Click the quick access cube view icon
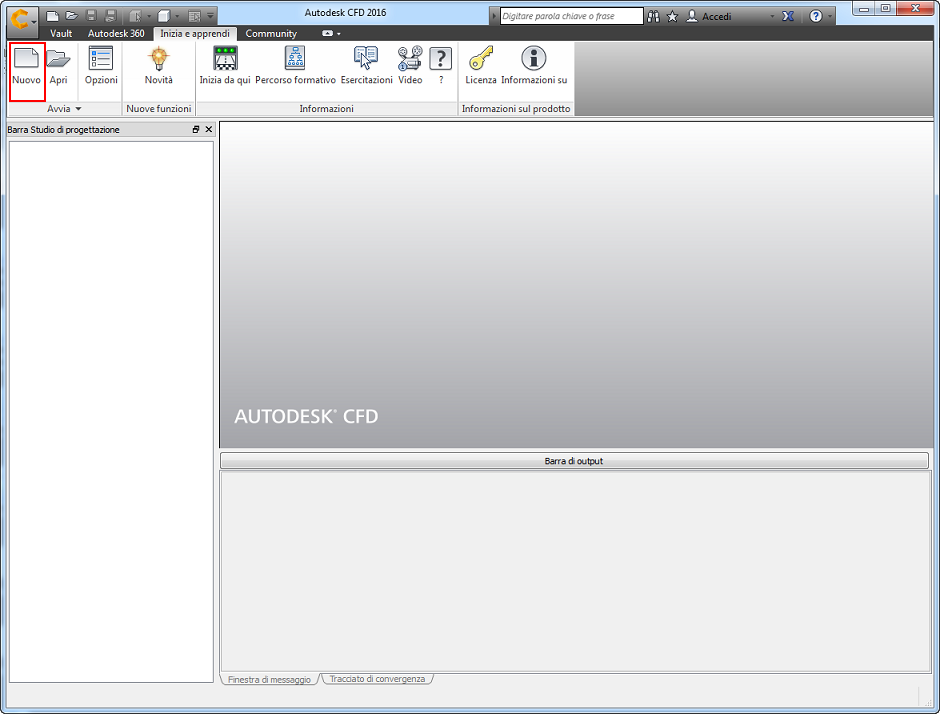 164,16
